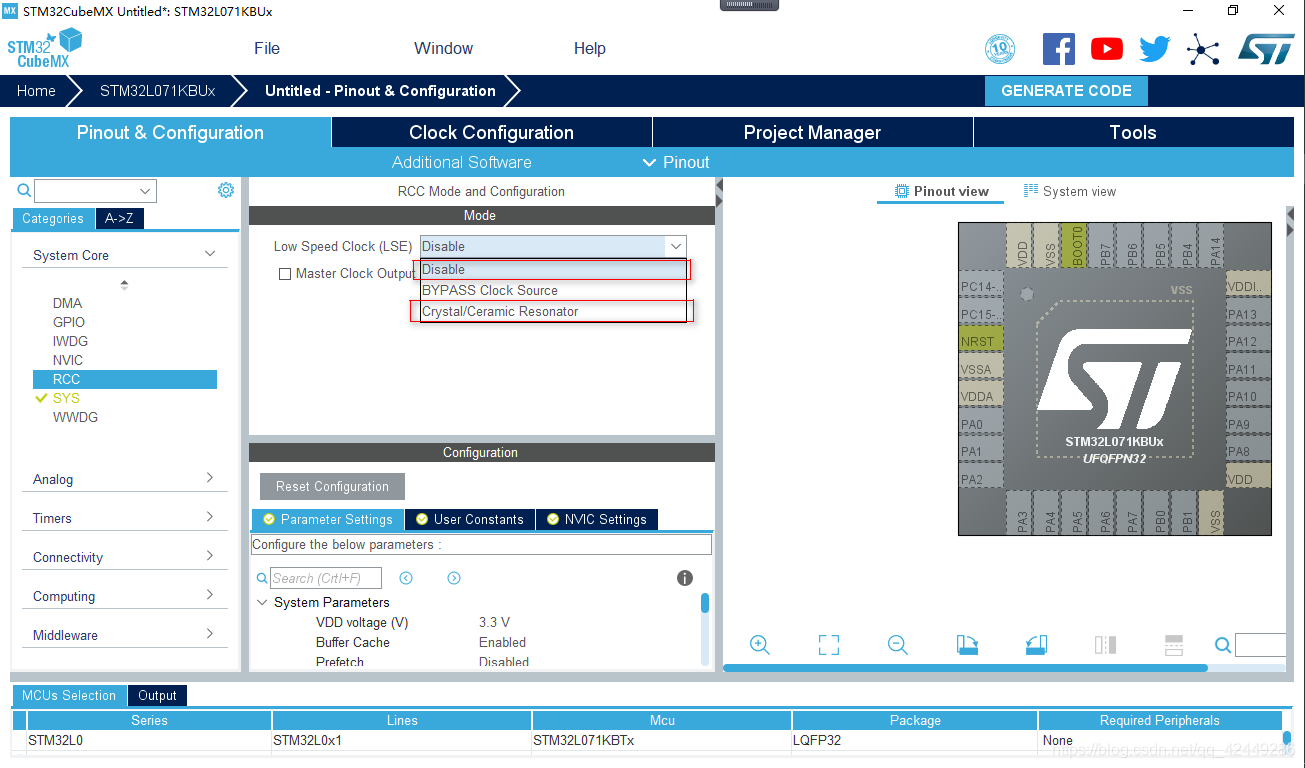Open the YouTube channel icon
Image resolution: width=1305 pixels, height=768 pixels.
[1106, 48]
